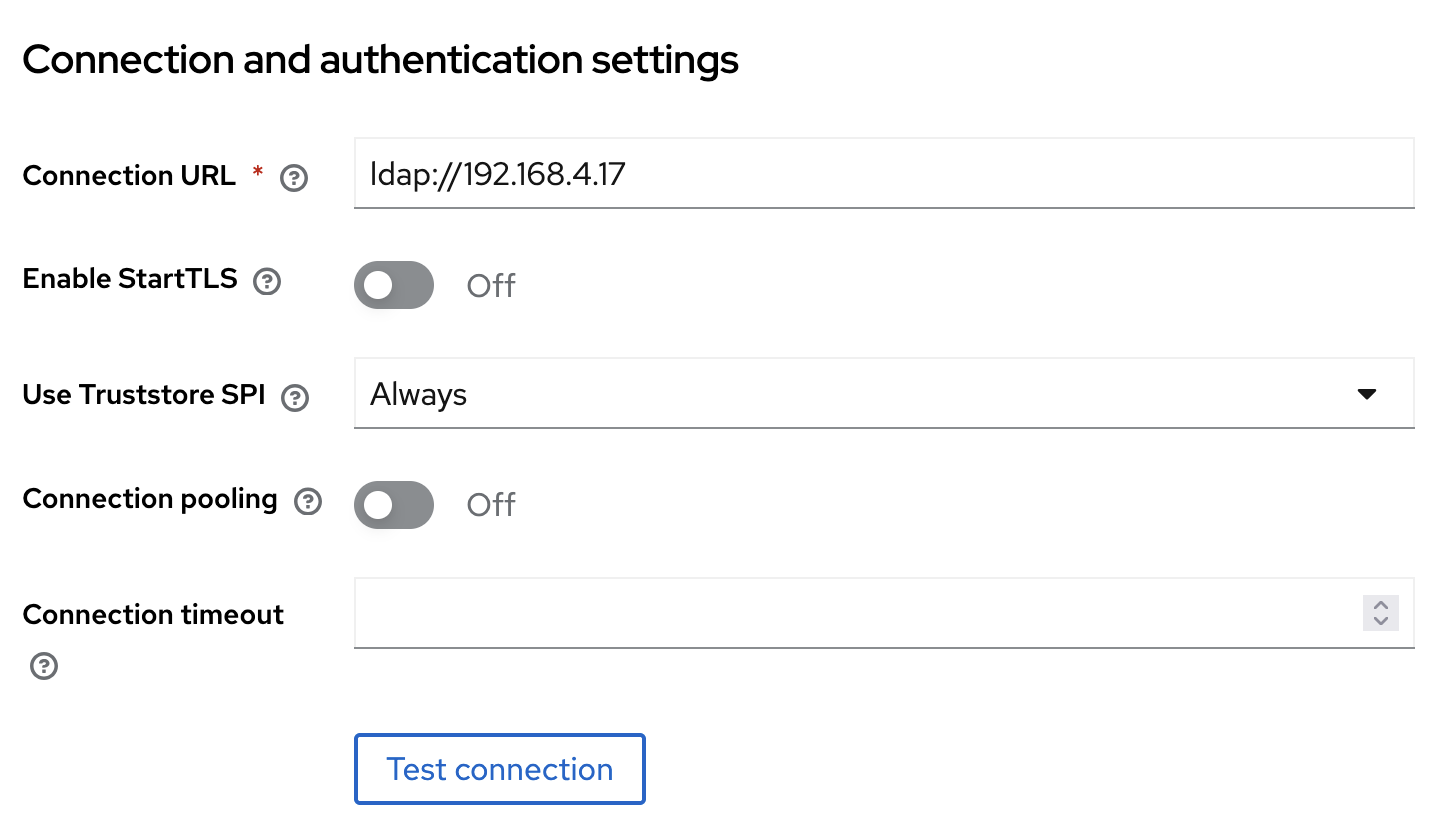
Task: Open the Connection pooling help icon
Action: (307, 502)
